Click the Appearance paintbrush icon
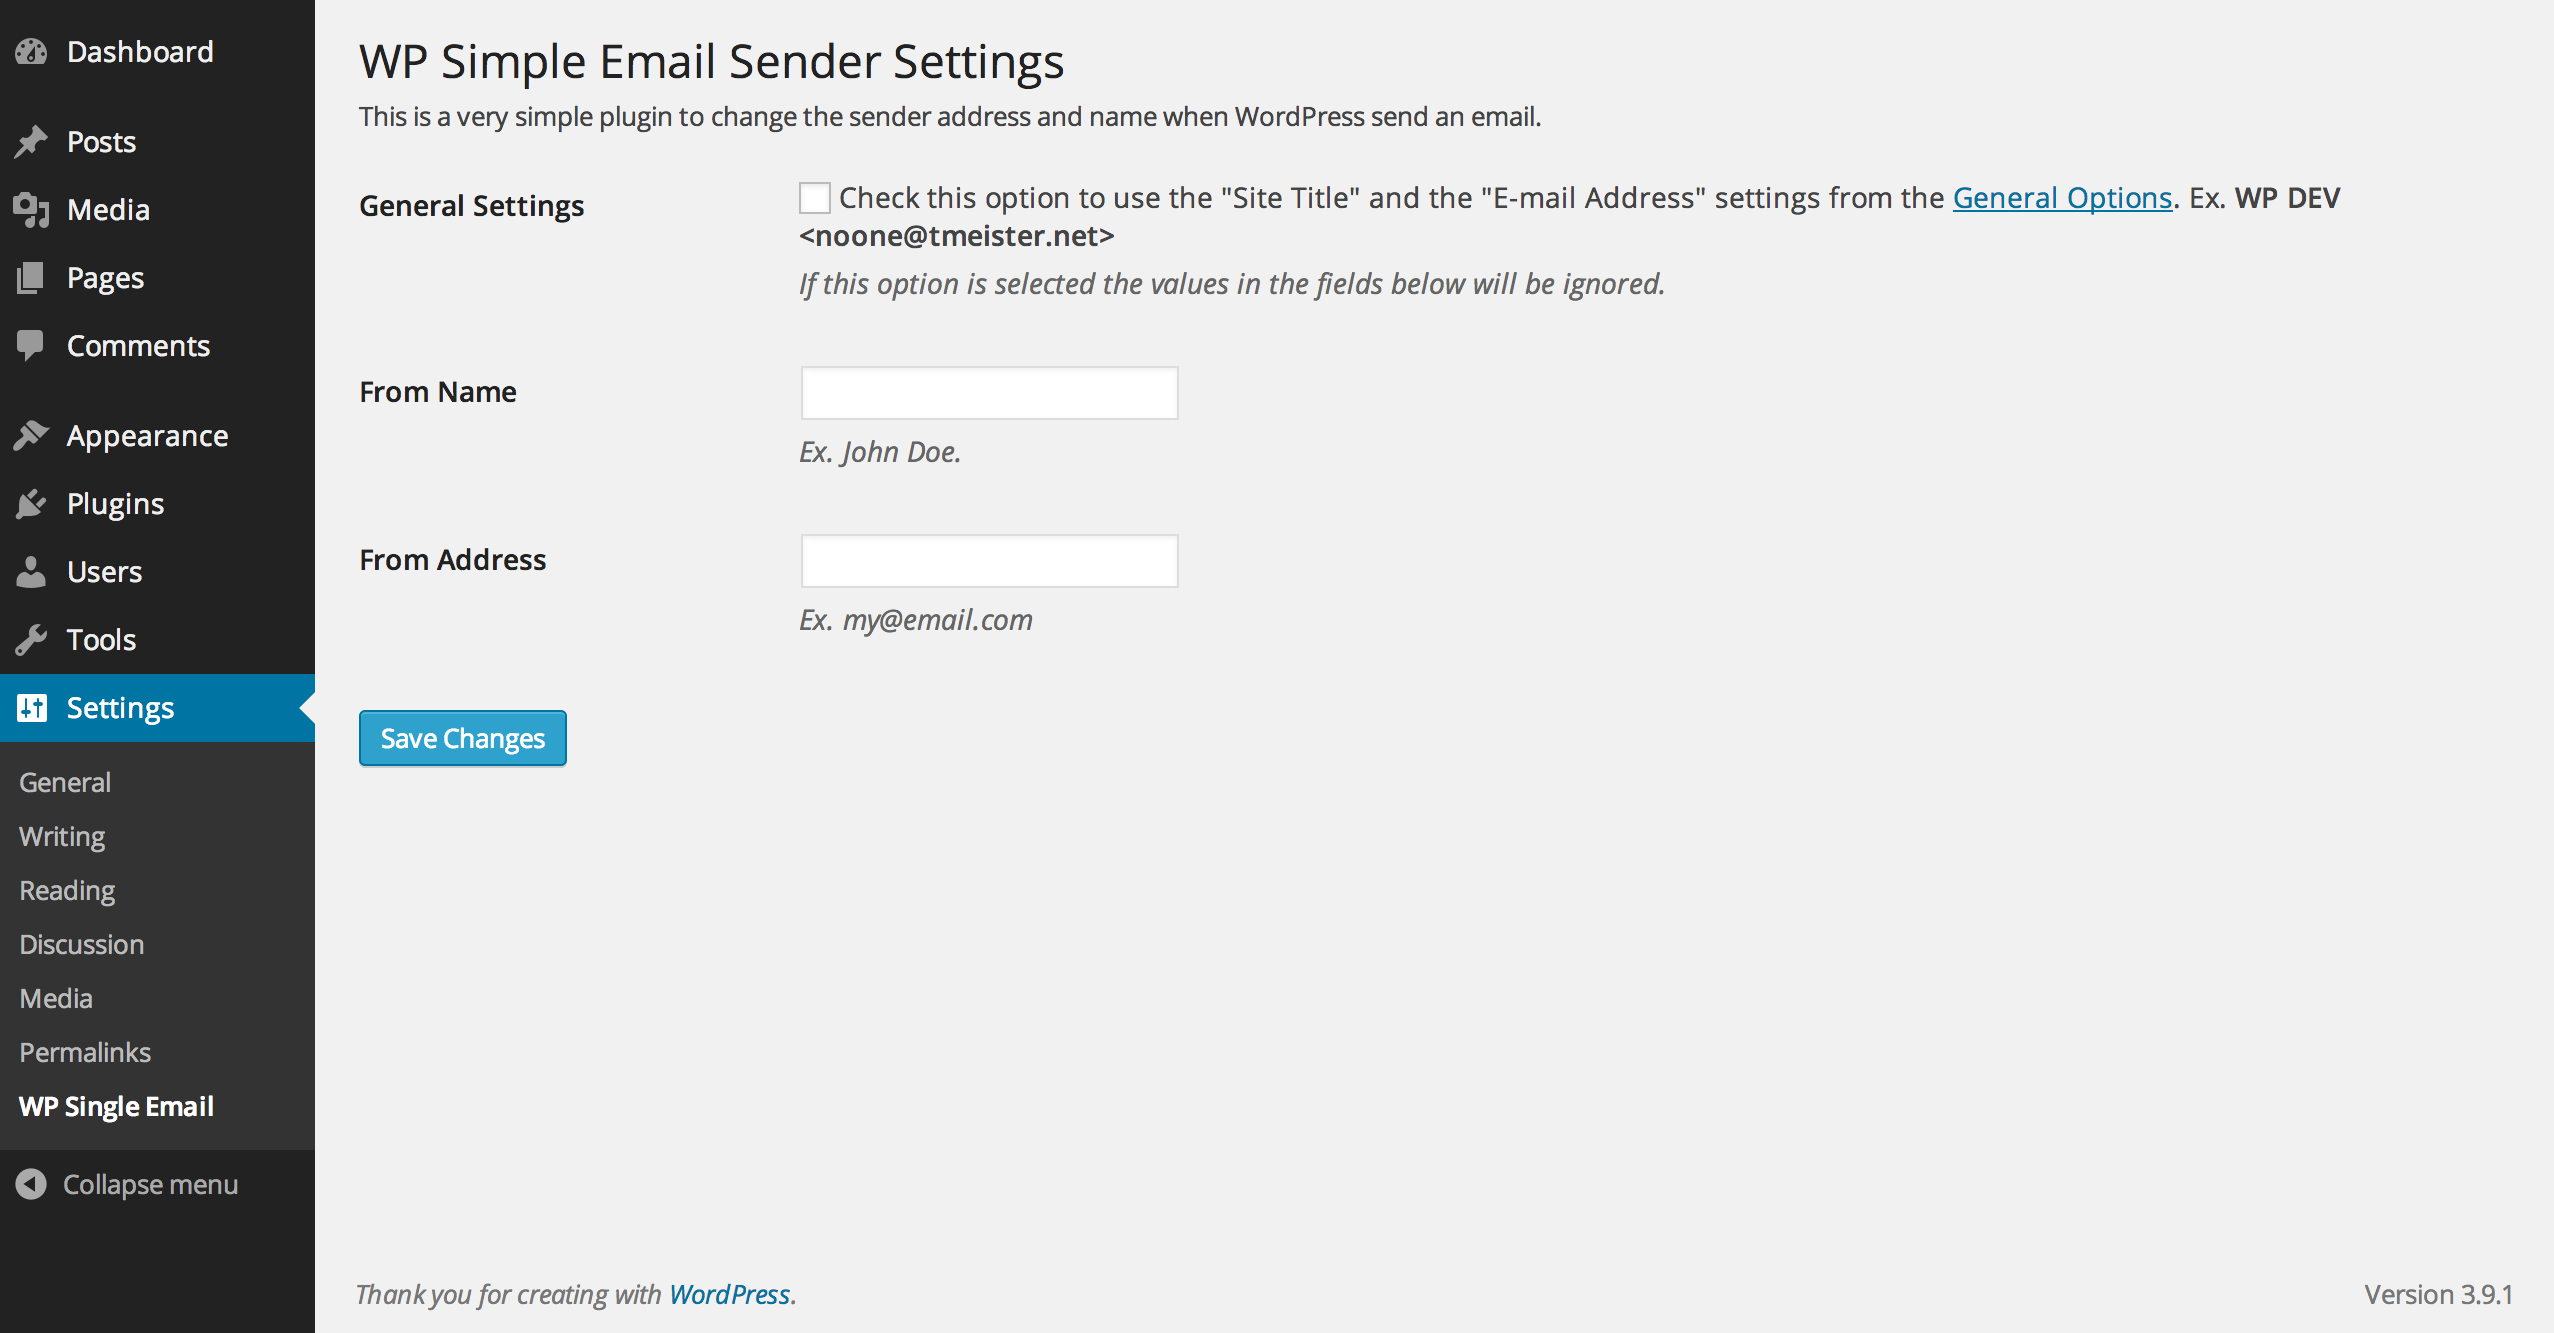The height and width of the screenshot is (1333, 2554). point(31,436)
